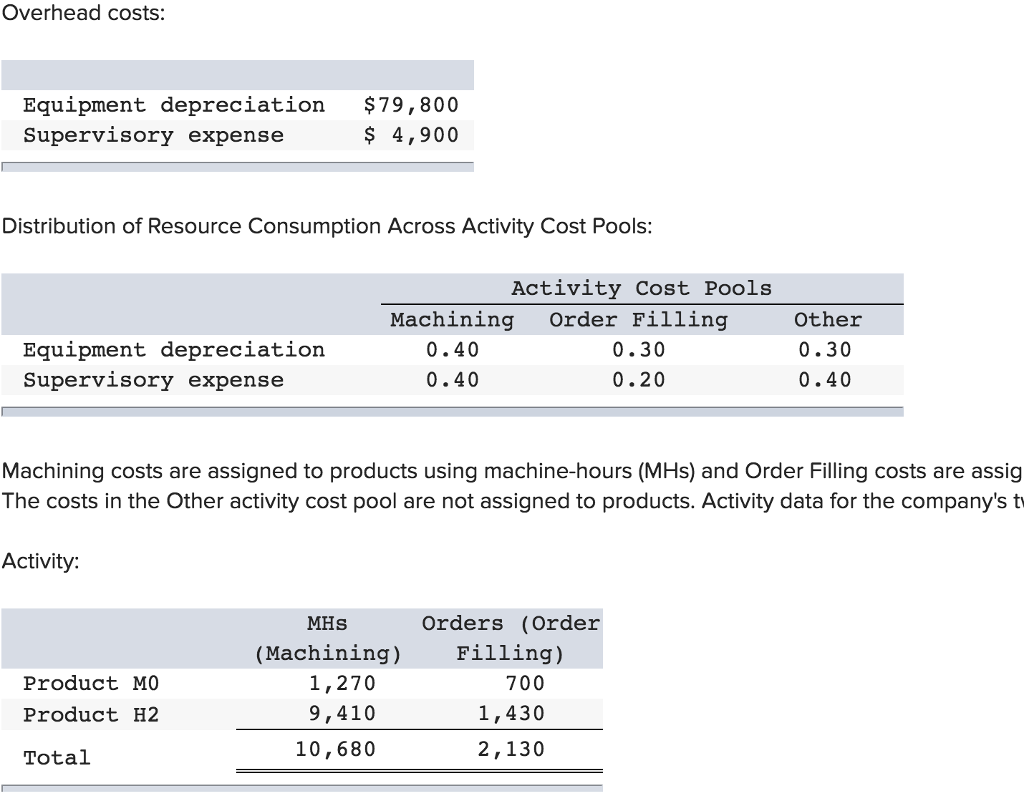Select the Total row label
The height and width of the screenshot is (796, 1024).
click(56, 757)
